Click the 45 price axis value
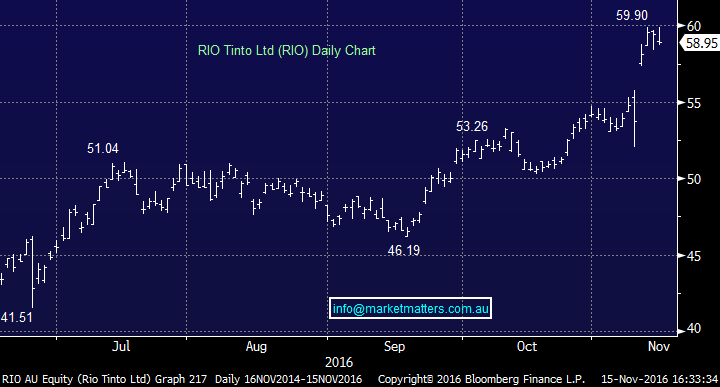 (694, 256)
